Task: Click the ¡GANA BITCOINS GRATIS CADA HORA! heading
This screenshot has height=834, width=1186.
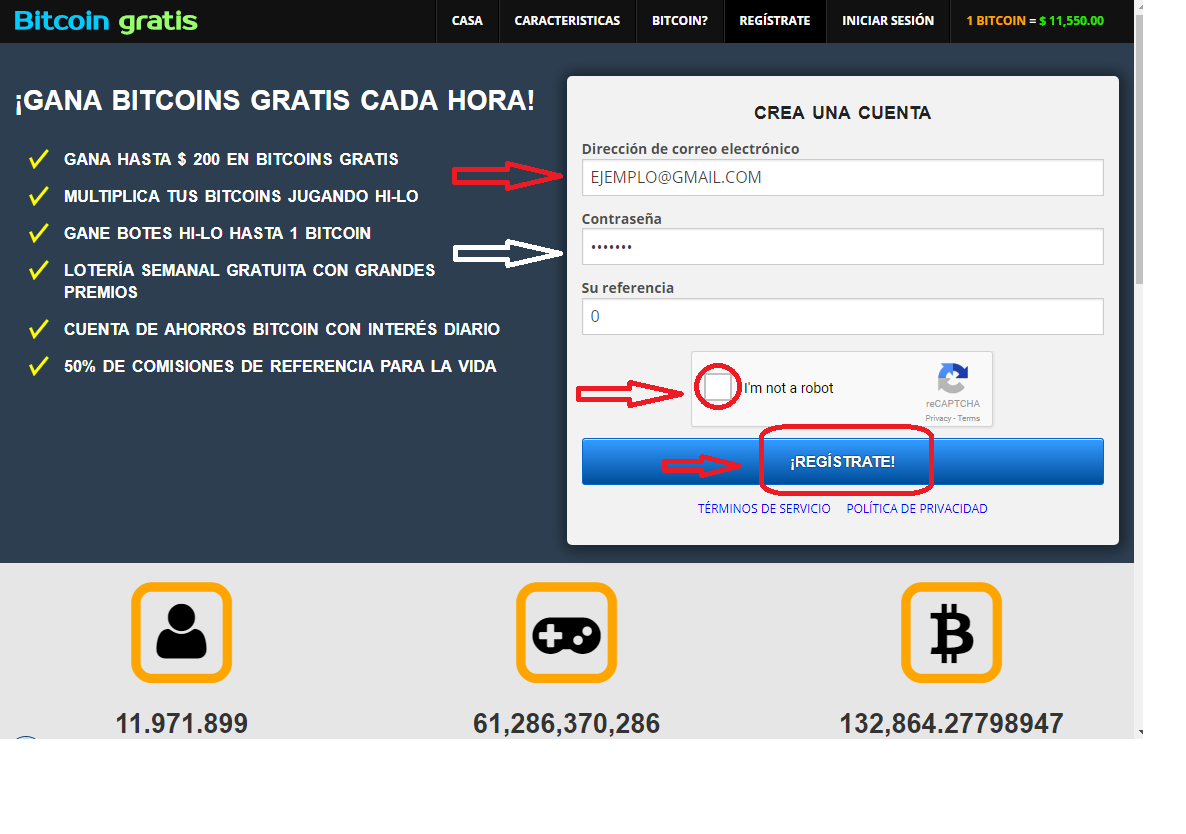Action: (x=275, y=101)
